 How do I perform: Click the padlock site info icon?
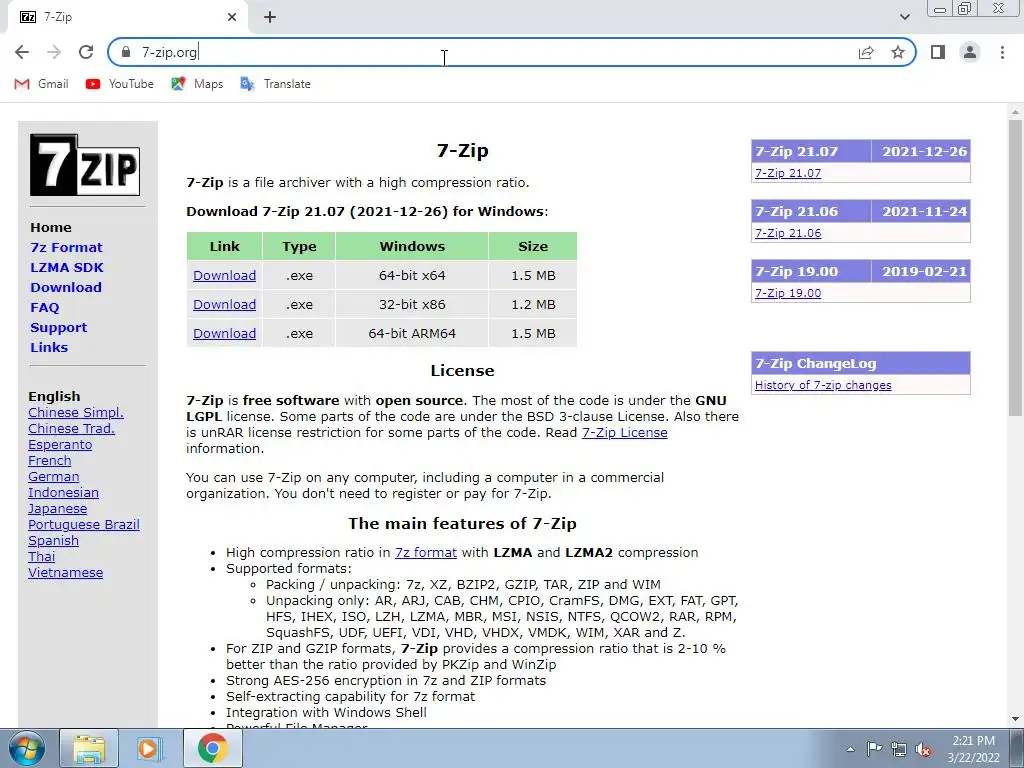pos(127,52)
